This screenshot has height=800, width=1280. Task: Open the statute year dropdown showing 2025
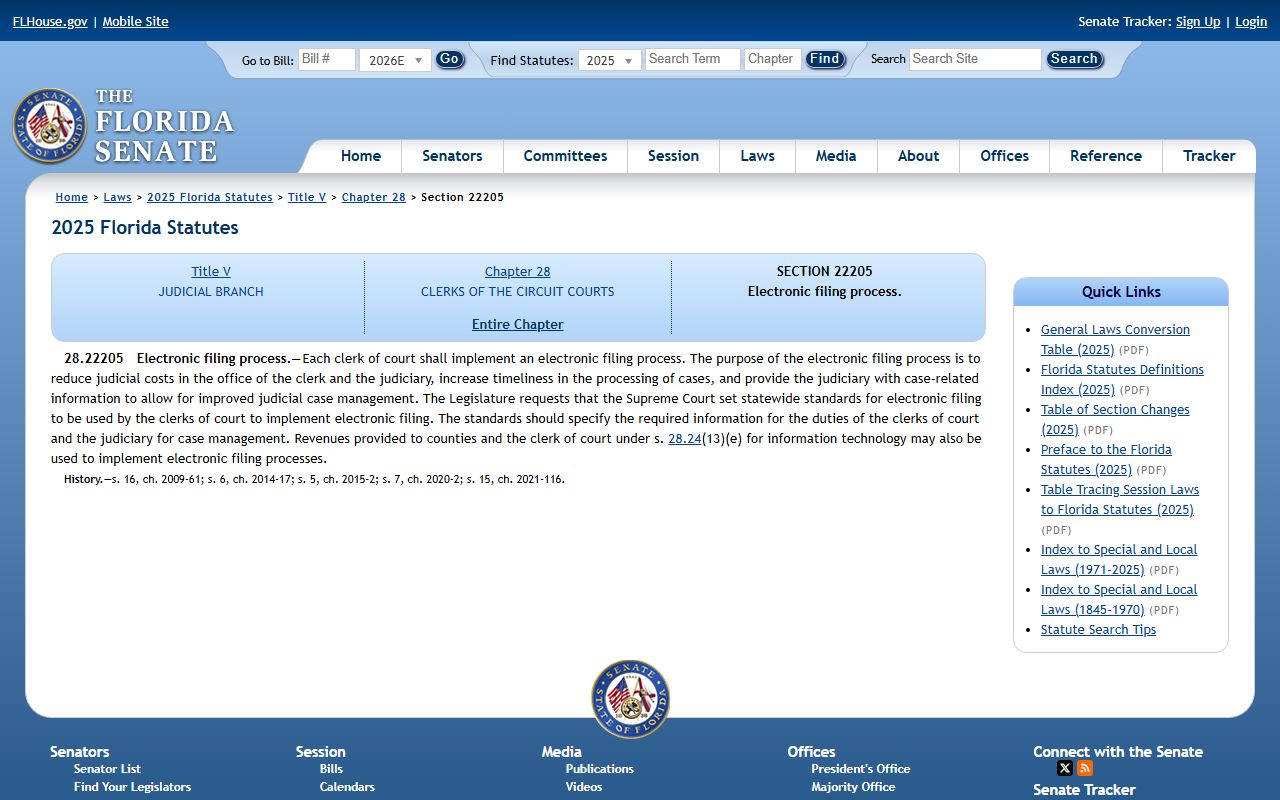tap(609, 60)
